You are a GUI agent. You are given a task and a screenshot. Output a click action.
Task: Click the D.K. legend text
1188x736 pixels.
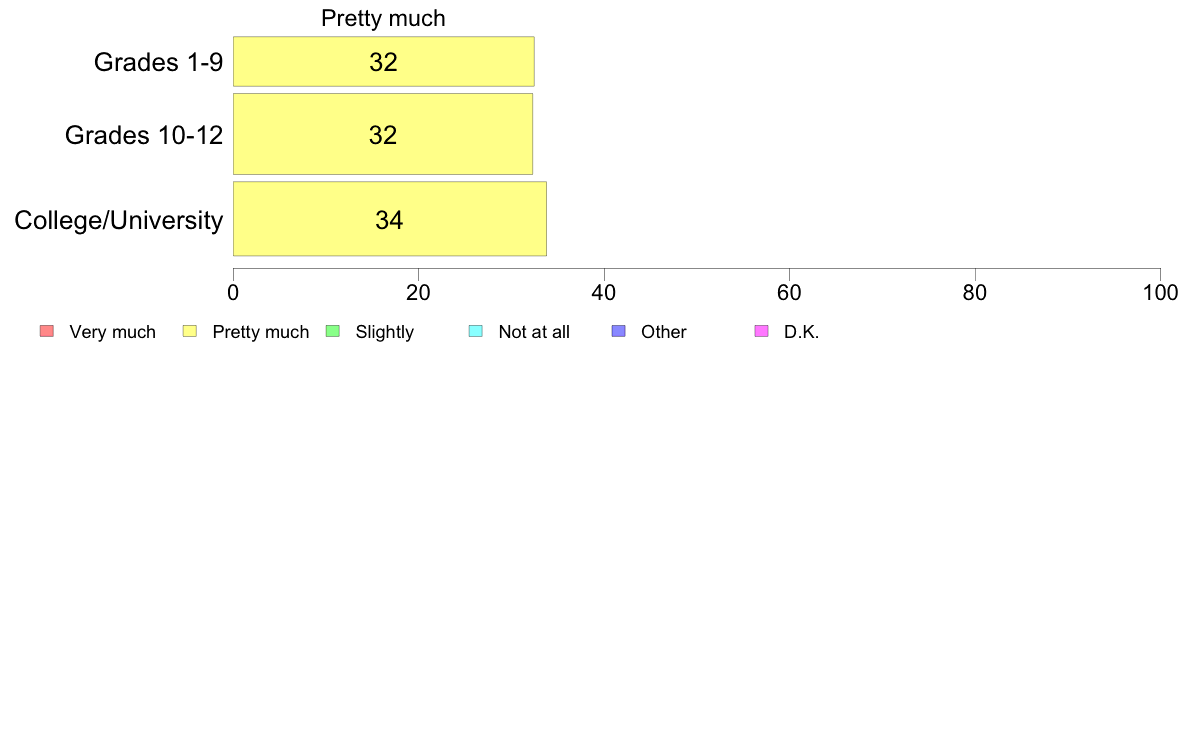802,332
